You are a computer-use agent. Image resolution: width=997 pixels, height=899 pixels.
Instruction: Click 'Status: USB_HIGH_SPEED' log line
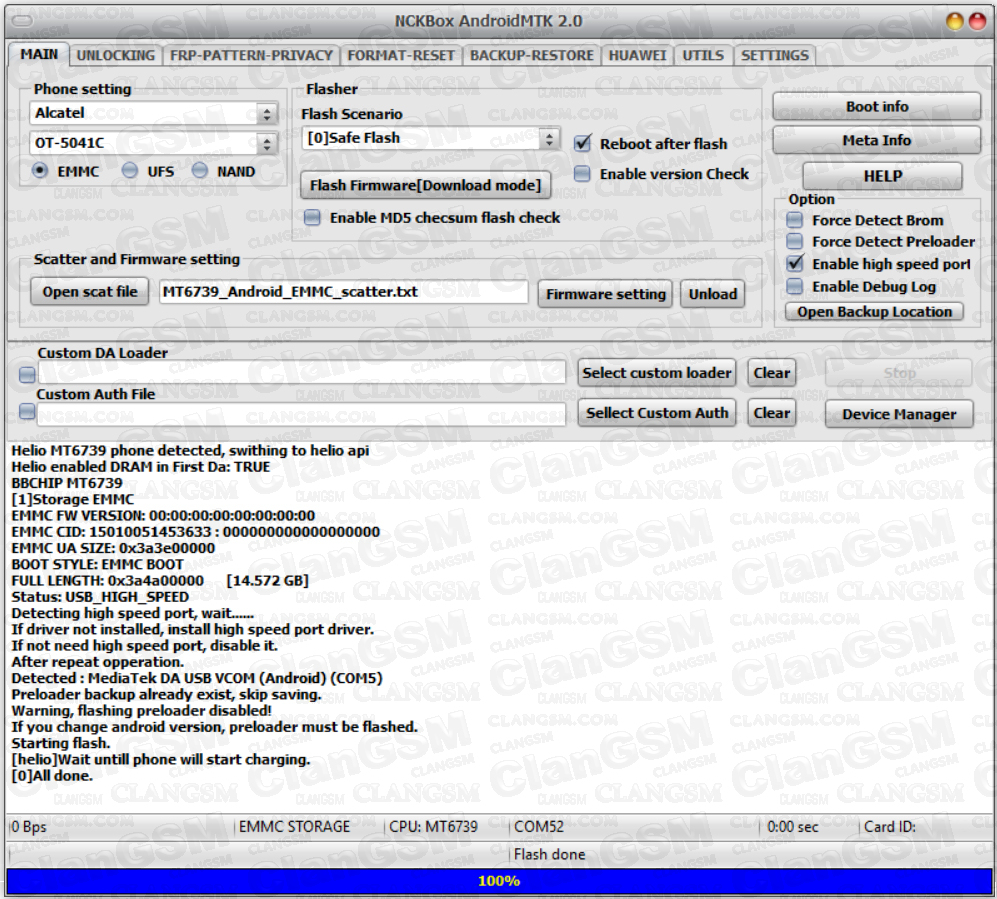100,597
